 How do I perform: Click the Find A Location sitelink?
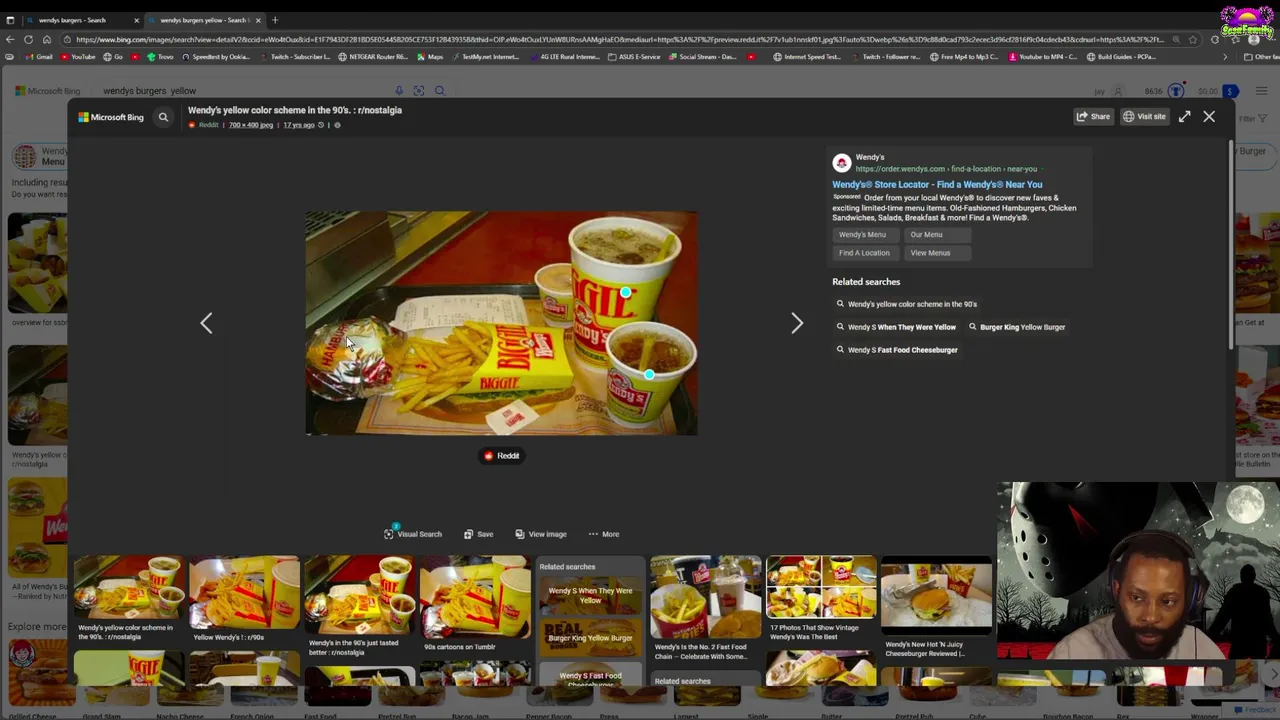[x=864, y=253]
